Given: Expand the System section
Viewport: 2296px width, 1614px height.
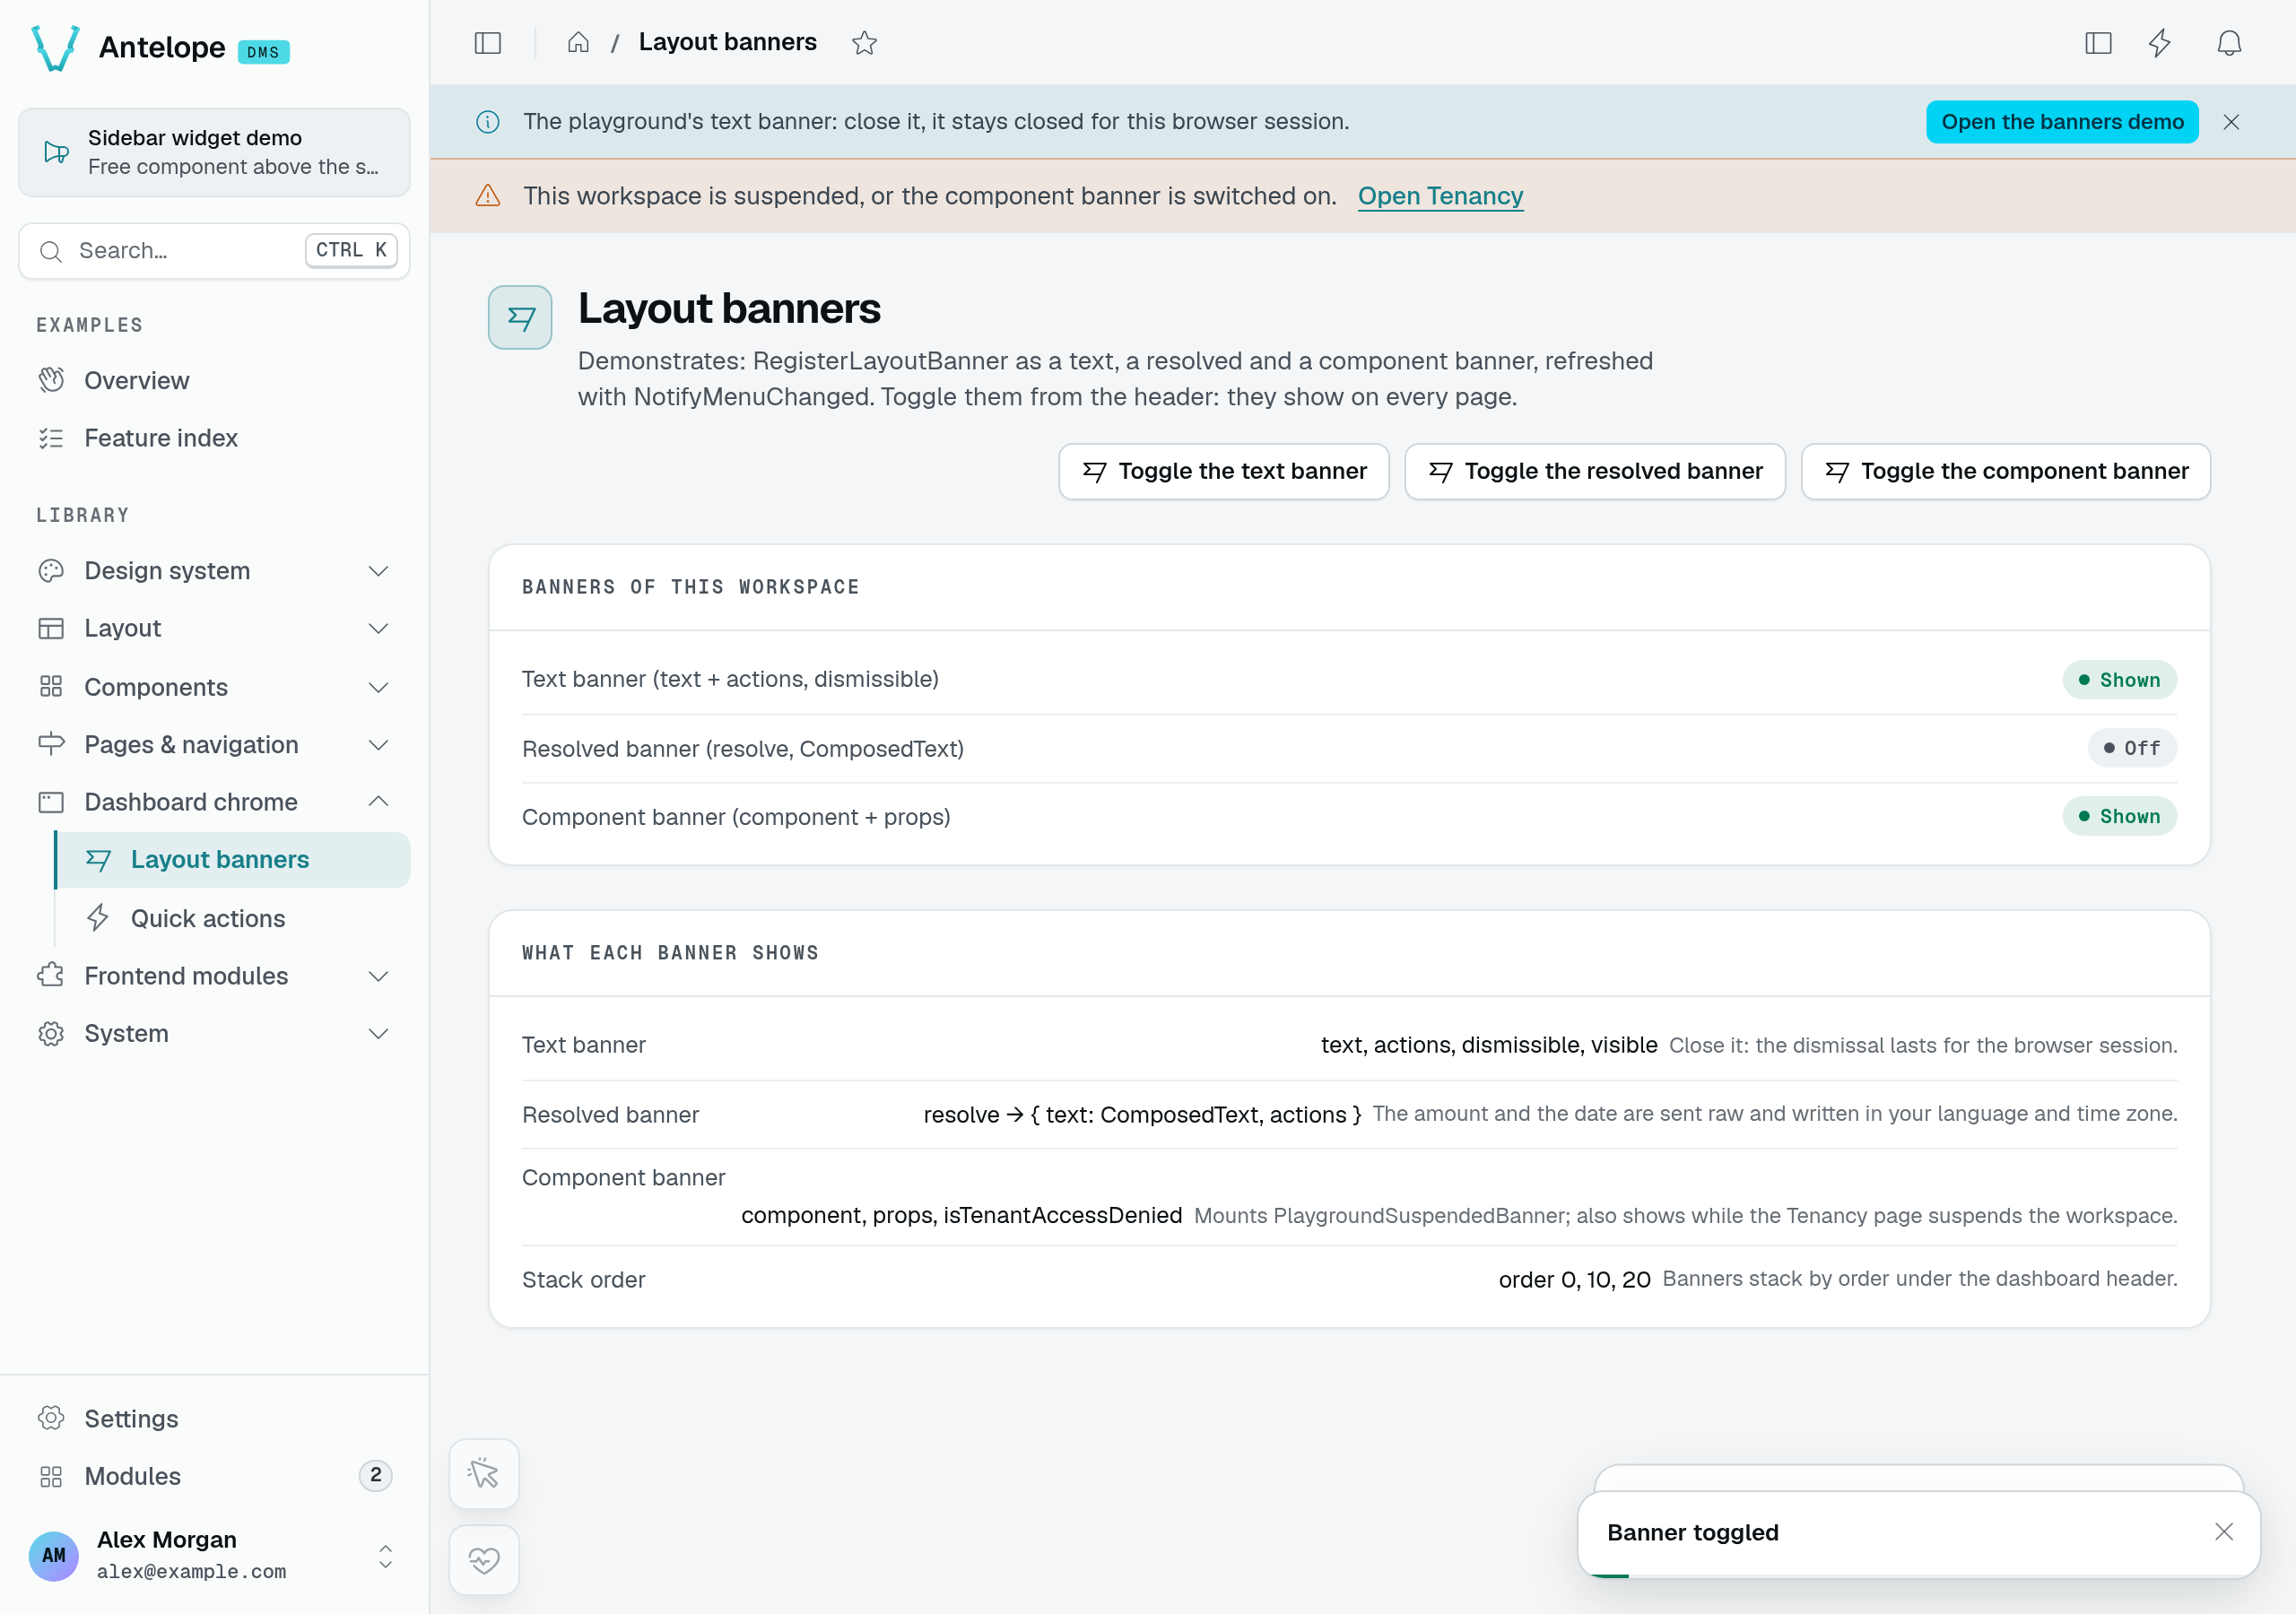Looking at the screenshot, I should point(214,1033).
